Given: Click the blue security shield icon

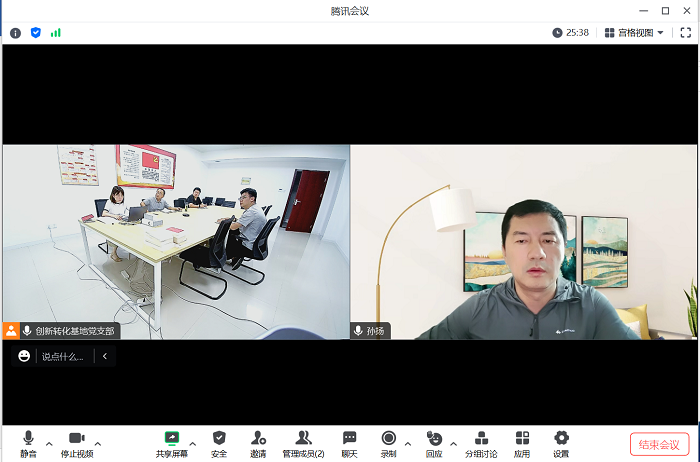Looking at the screenshot, I should (x=36, y=32).
